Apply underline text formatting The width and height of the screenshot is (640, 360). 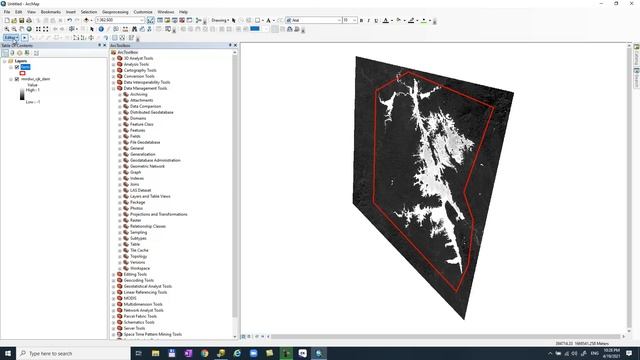point(376,20)
